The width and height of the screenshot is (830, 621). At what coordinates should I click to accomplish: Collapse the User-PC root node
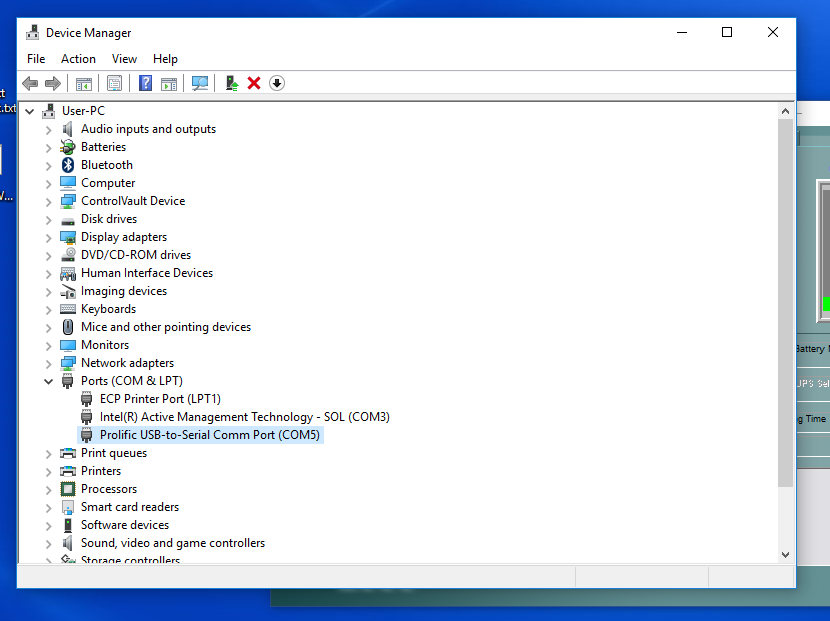click(30, 111)
